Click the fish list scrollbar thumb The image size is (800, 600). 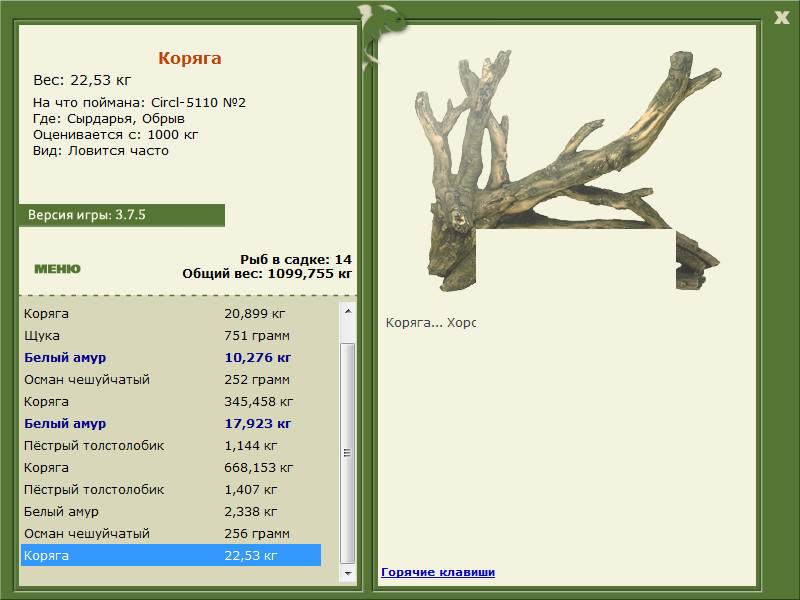[x=348, y=453]
